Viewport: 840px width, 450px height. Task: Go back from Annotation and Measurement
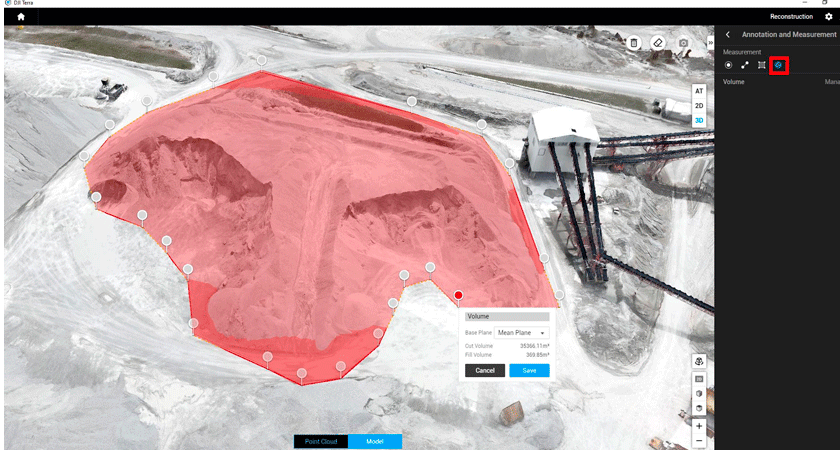727,35
